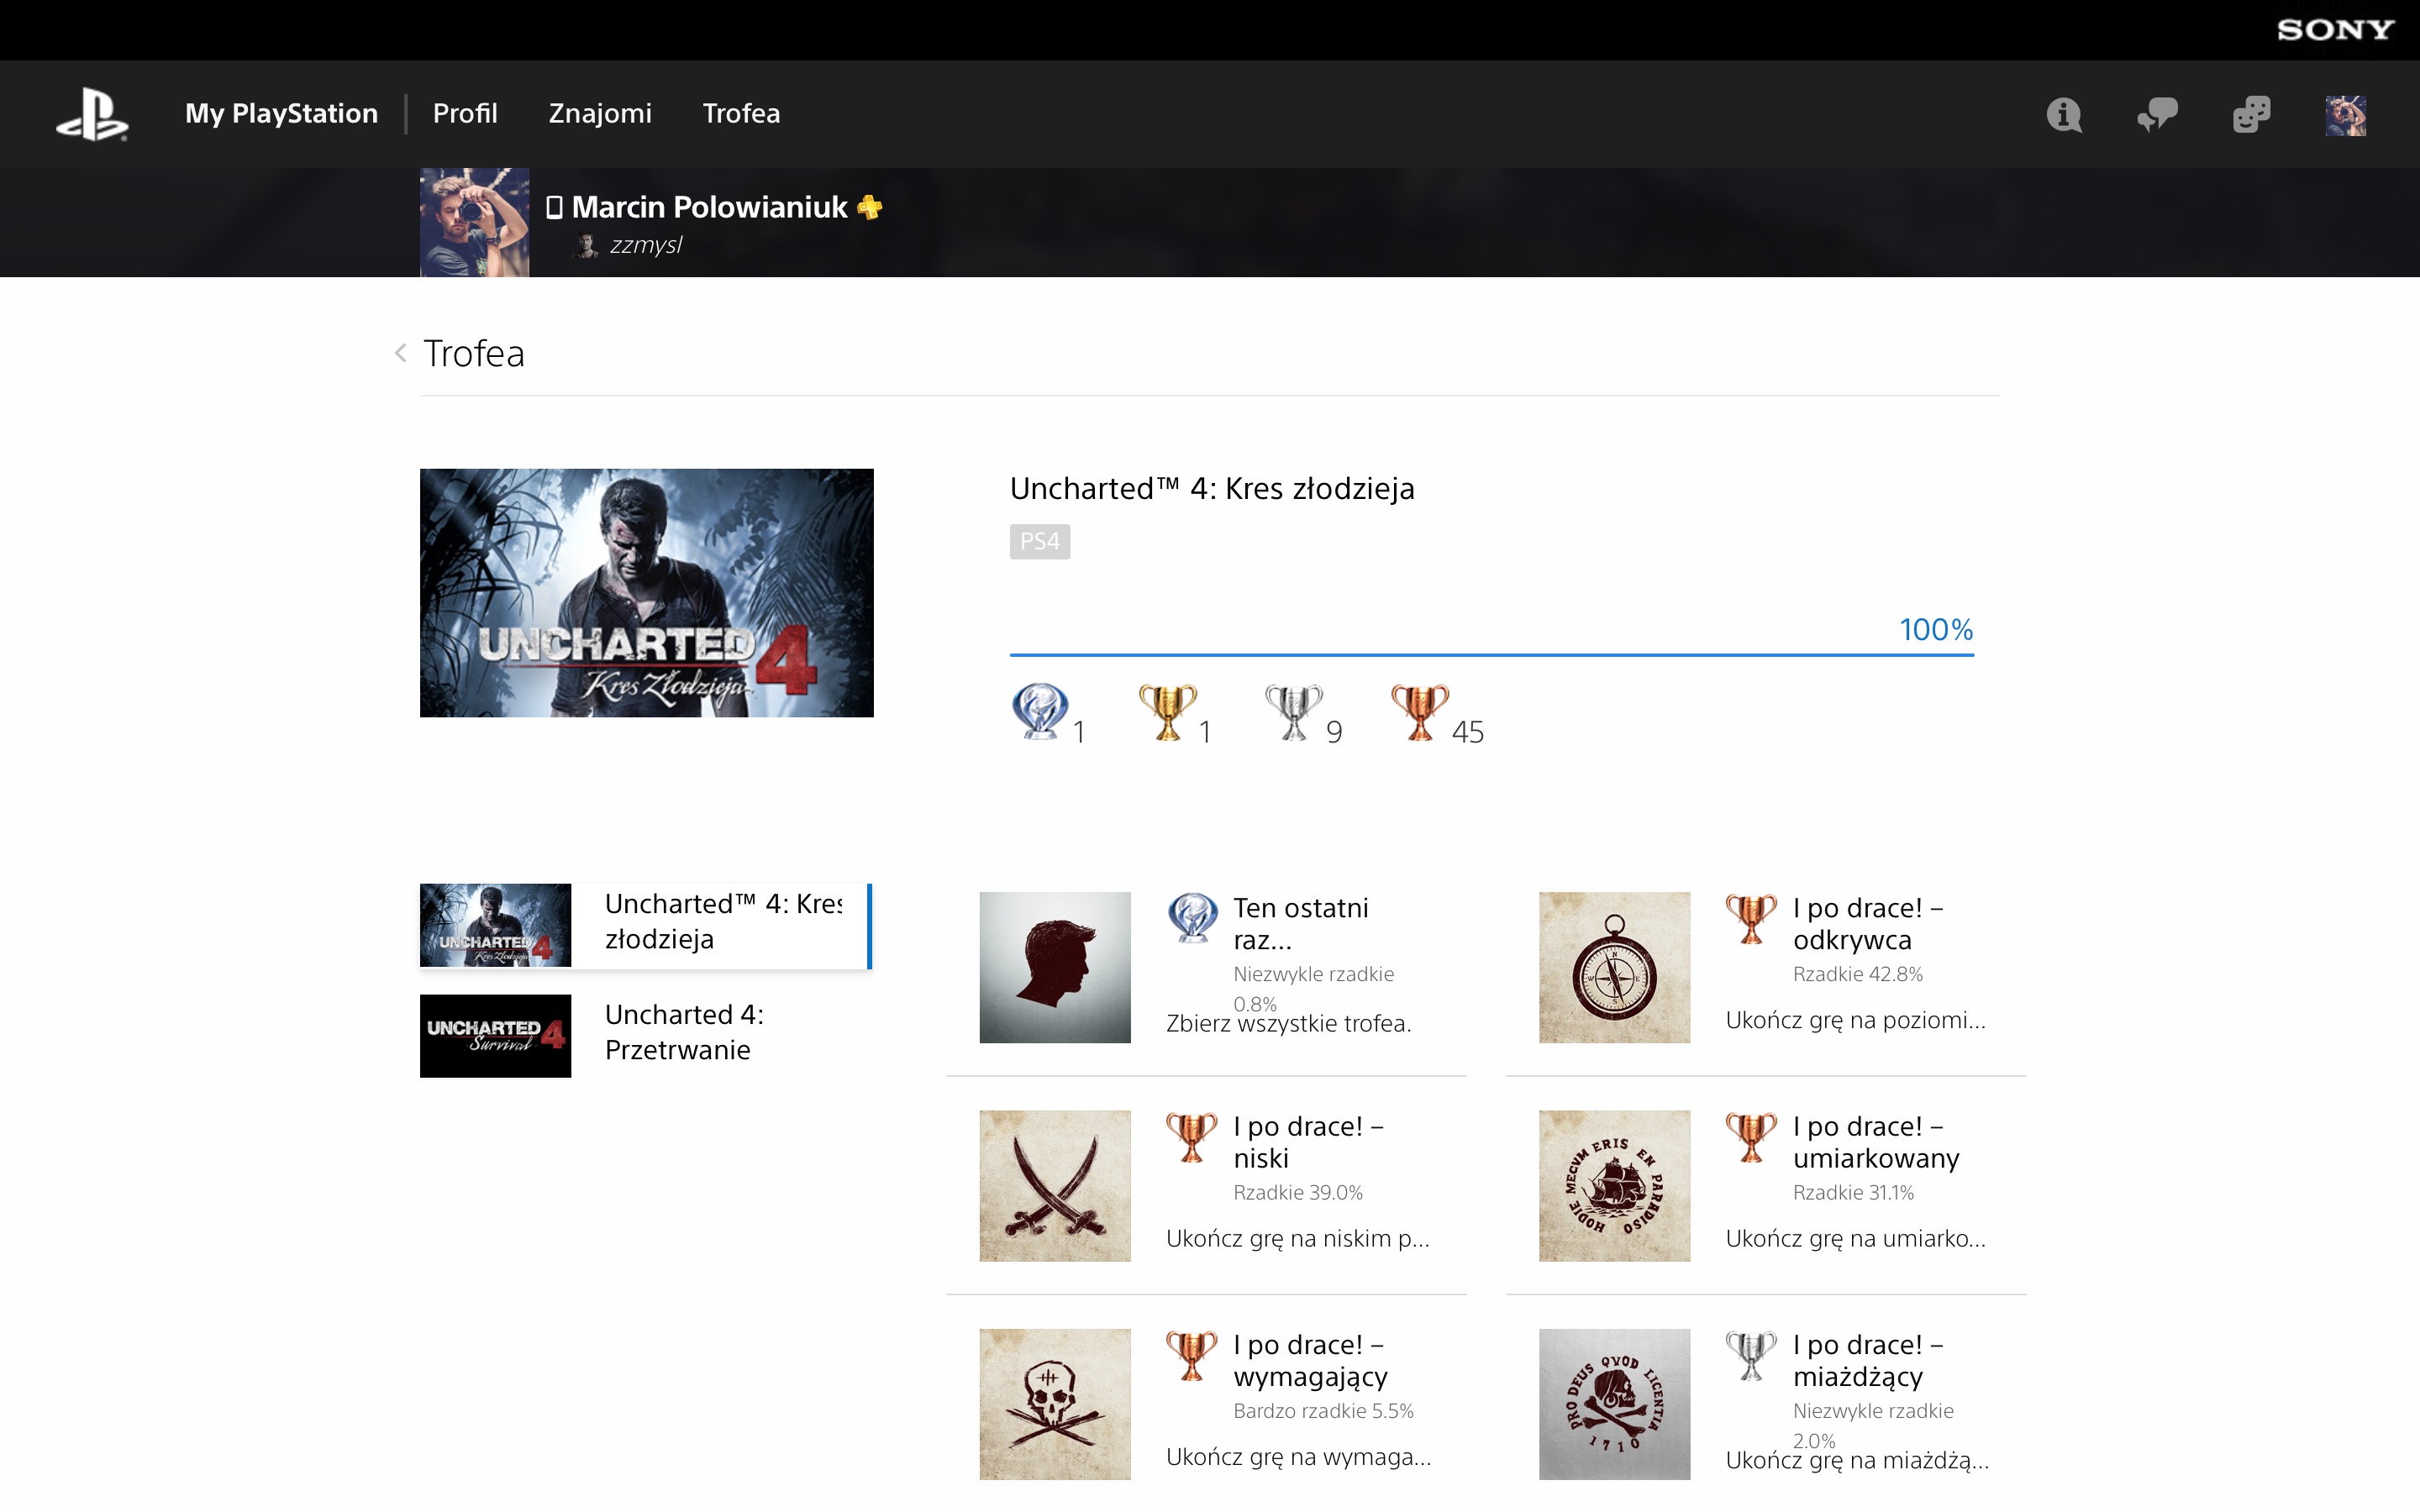Click the phone icon before Marcin Polowianiuk
Screen dimensions: 2420x1512
tap(554, 207)
